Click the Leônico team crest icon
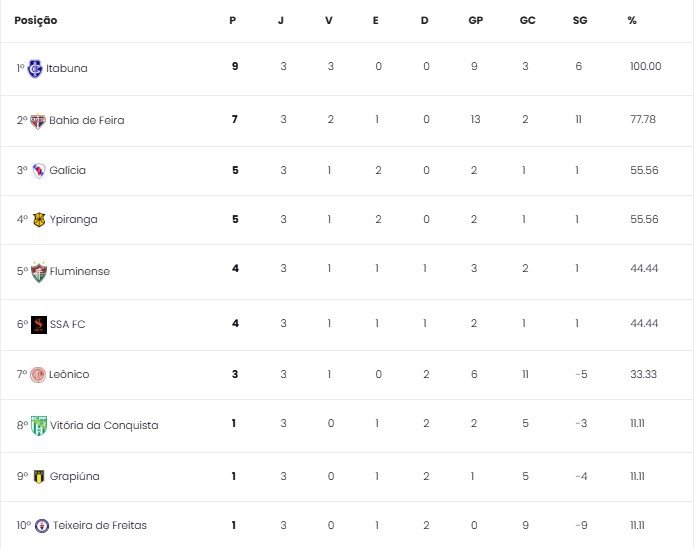 tap(39, 374)
